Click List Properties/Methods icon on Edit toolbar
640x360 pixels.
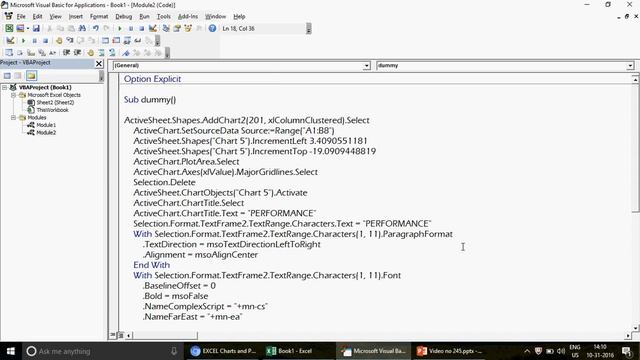[9, 53]
